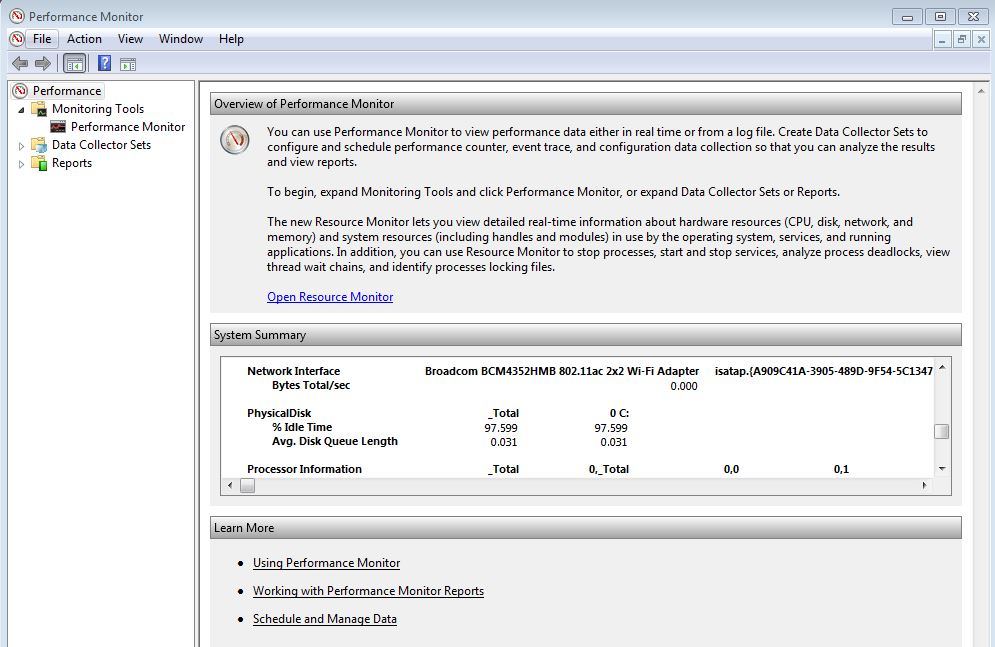Click the _Total heading in Processor Information row
995x647 pixels.
click(x=503, y=469)
